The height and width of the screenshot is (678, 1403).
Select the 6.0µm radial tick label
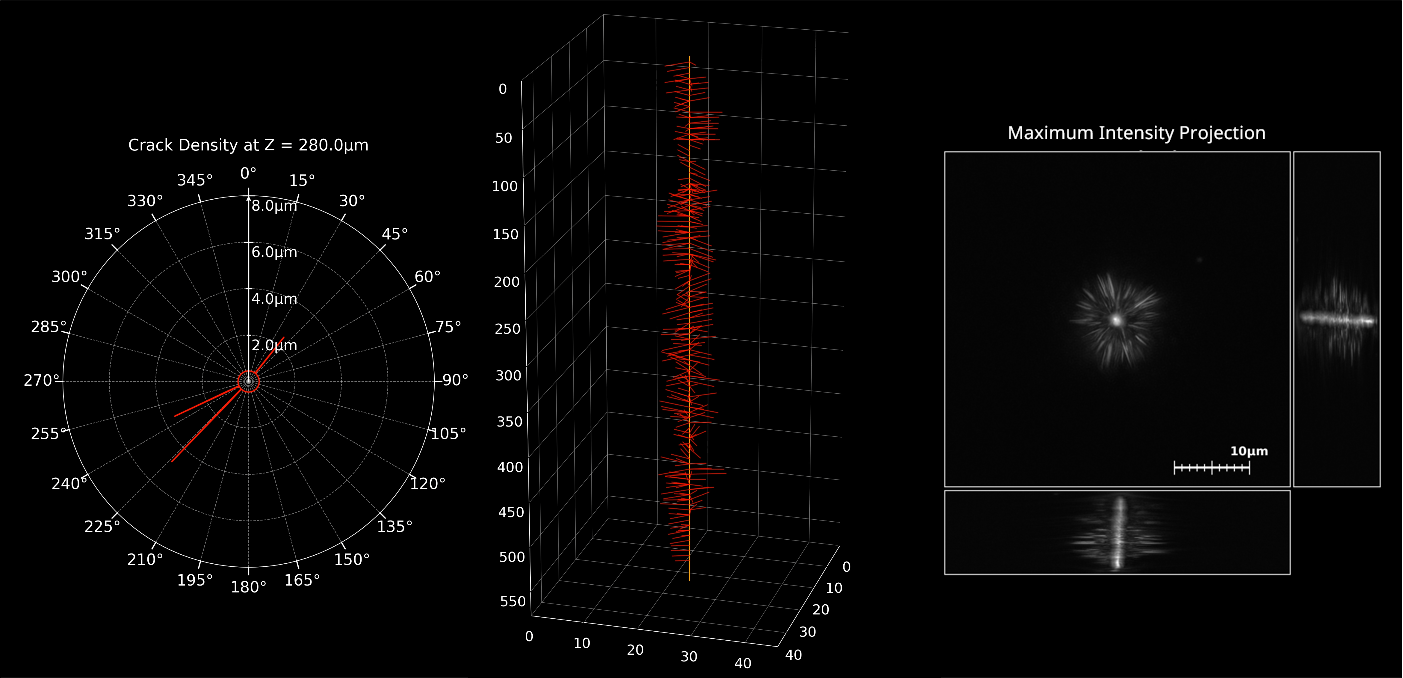coord(274,252)
